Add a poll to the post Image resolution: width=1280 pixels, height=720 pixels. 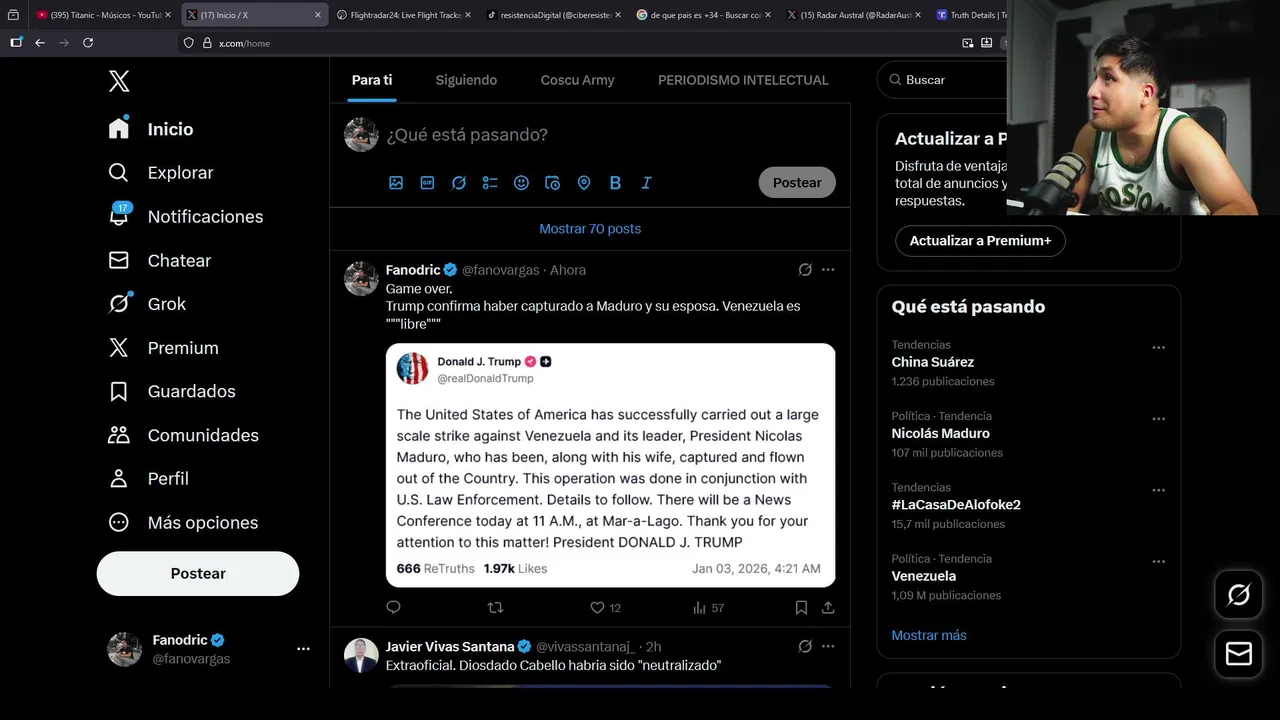click(x=490, y=183)
